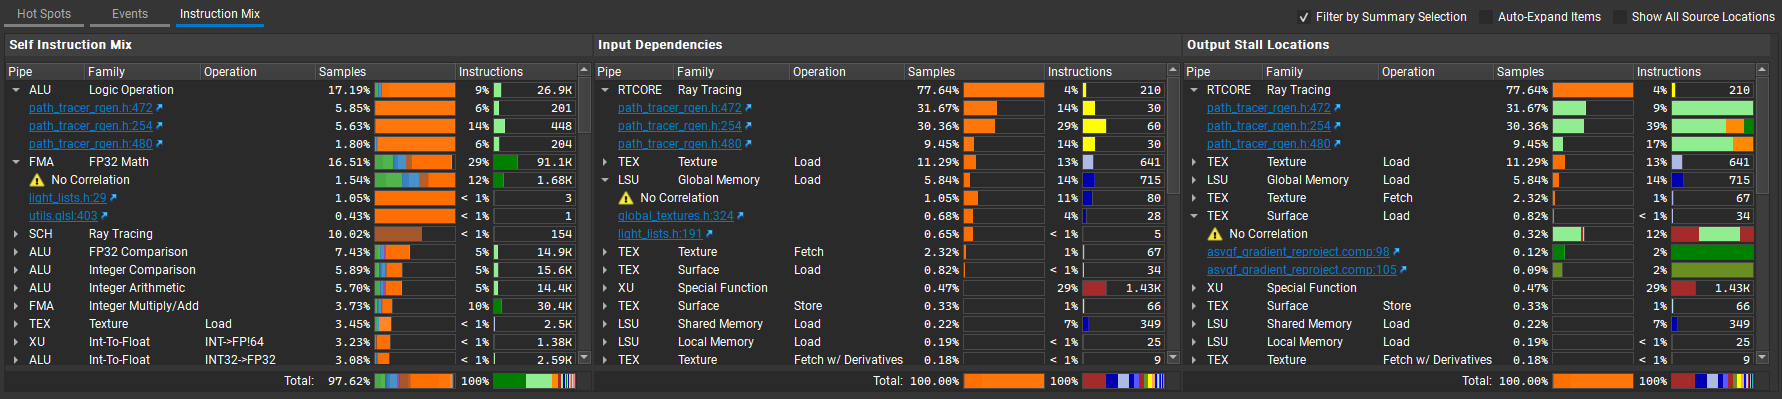Click the scroll-down arrow of Output Stall Locations list

click(1762, 357)
